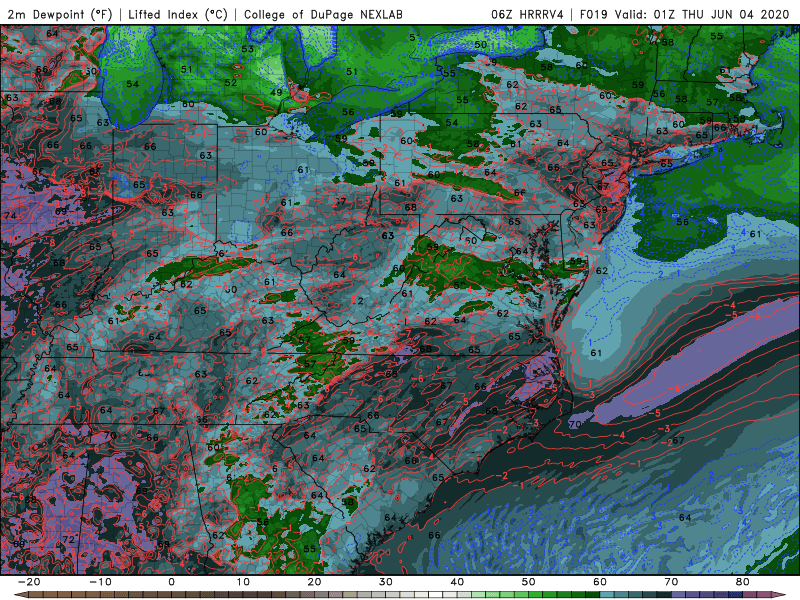The width and height of the screenshot is (800, 600).
Task: Click the "College of DuPage NEXLAB" header text
Action: point(323,14)
